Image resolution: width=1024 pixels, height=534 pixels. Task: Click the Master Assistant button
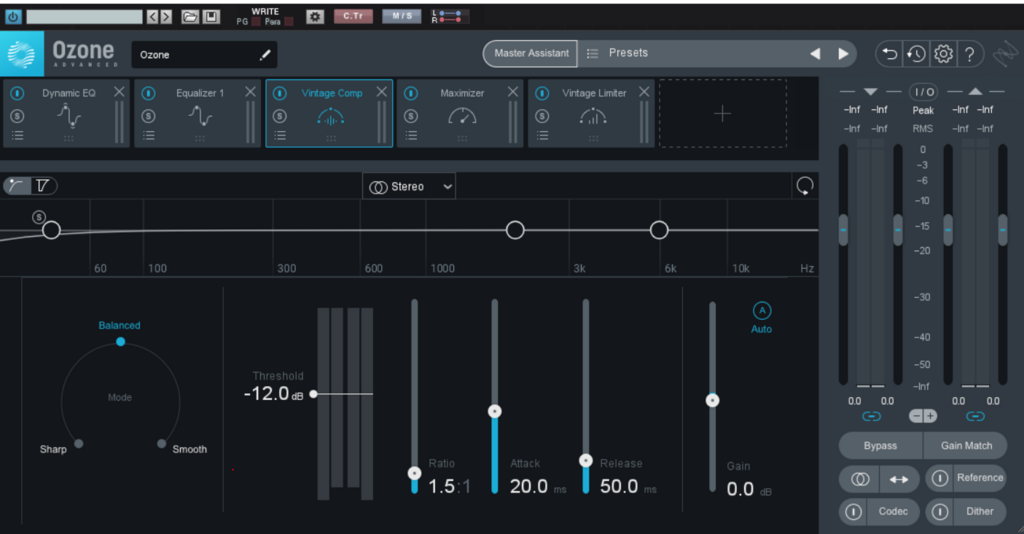pyautogui.click(x=530, y=53)
